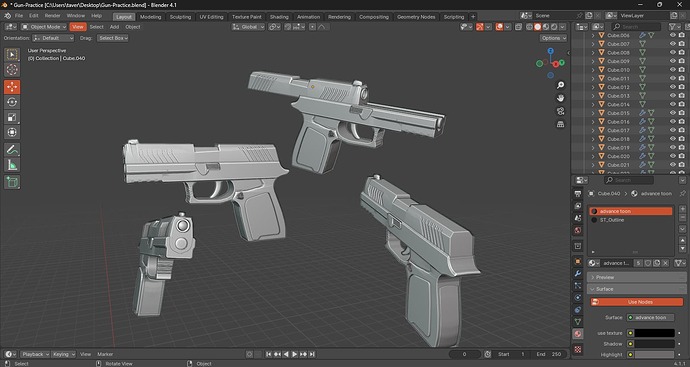Toggle visibility eye for Cube.015
This screenshot has width=690, height=367.
tap(672, 113)
